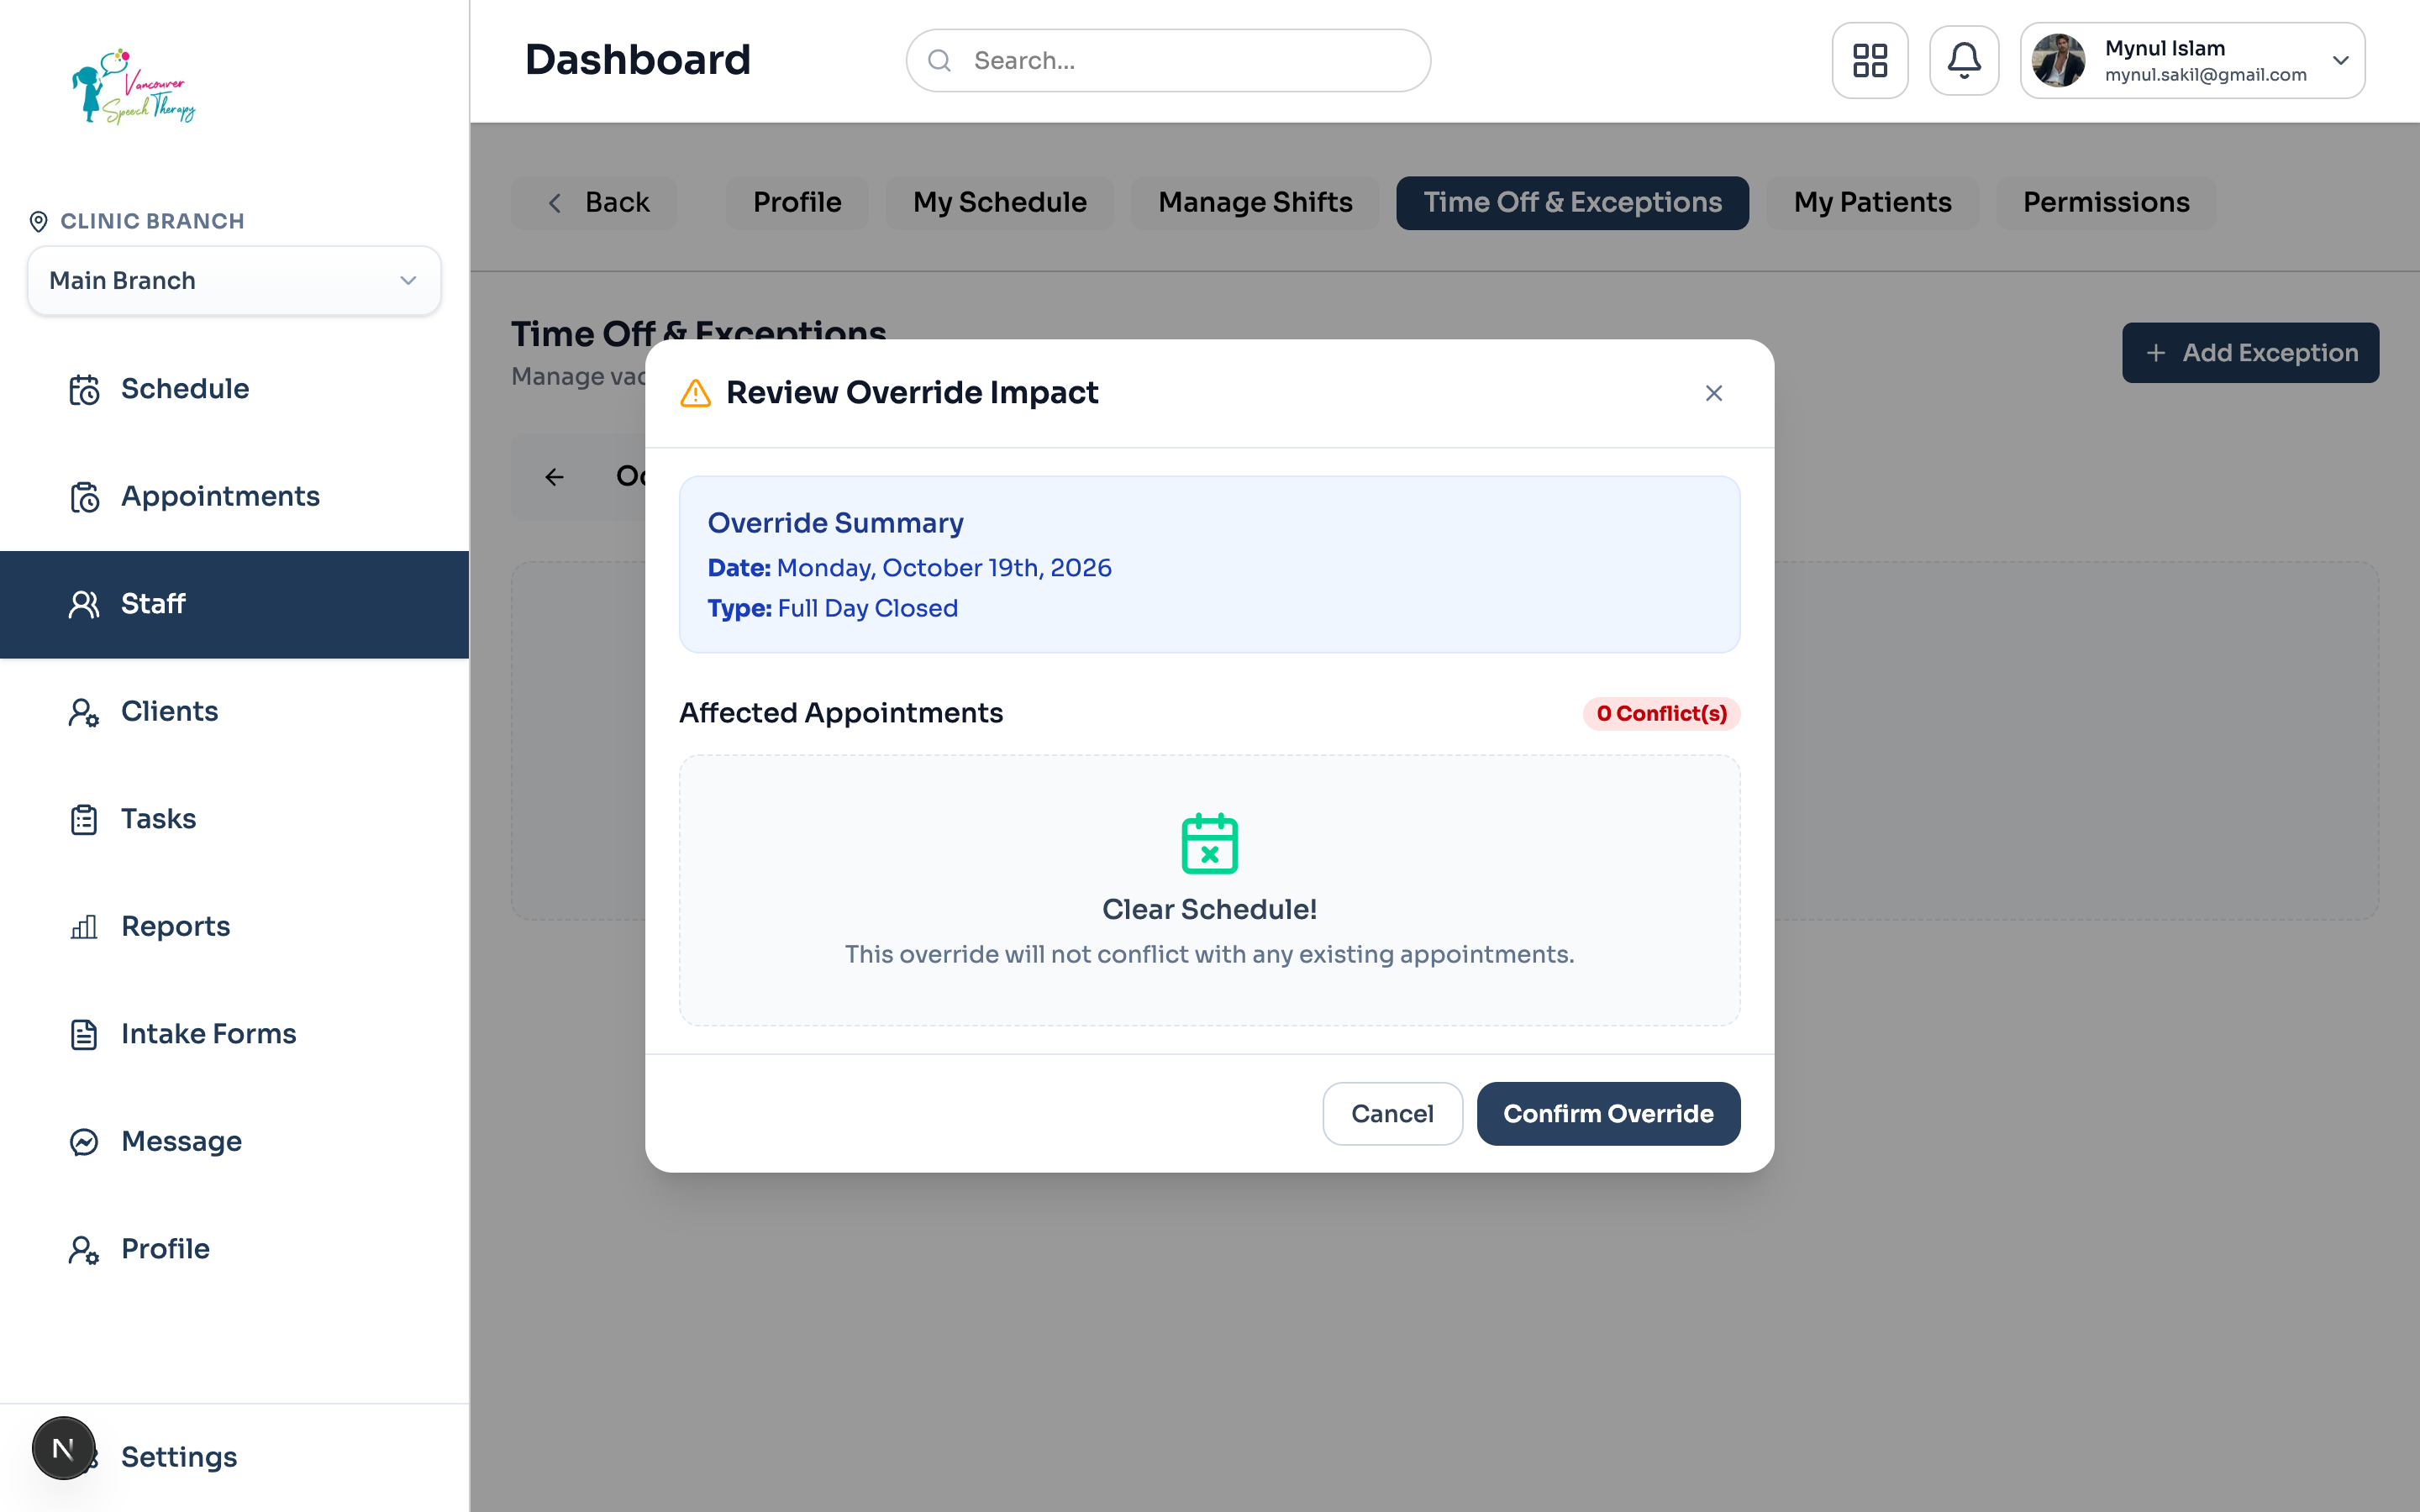This screenshot has height=1512, width=2420.
Task: Switch to the Profile tab
Action: pos(797,203)
